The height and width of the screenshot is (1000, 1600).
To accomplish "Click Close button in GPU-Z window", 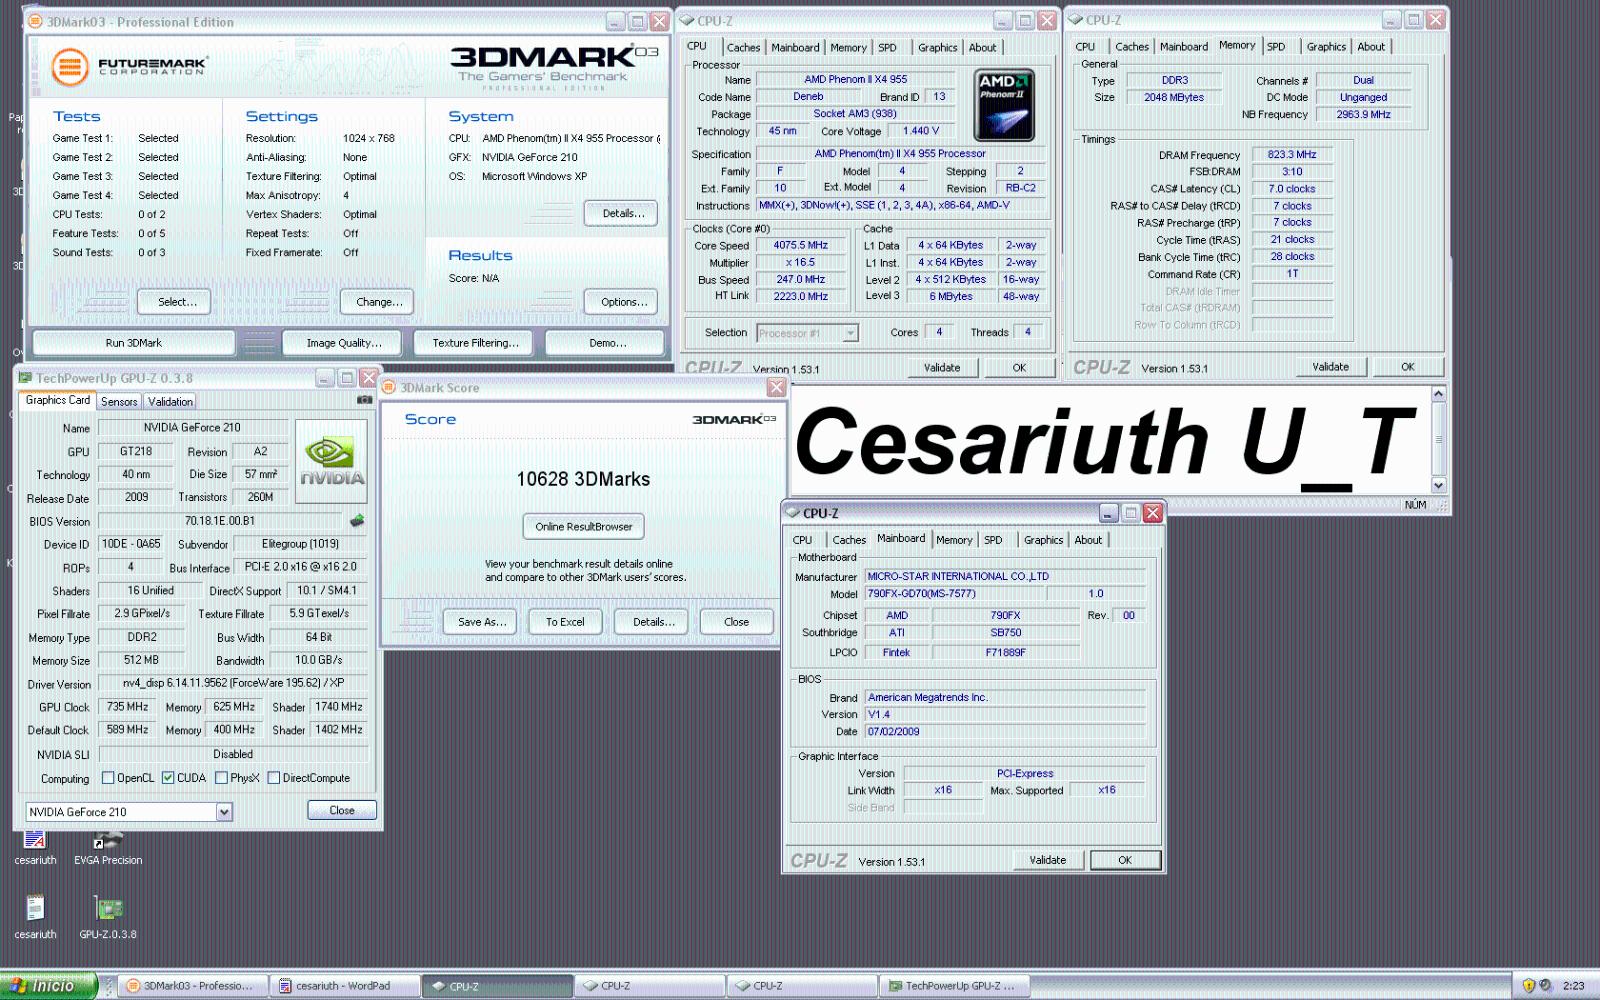I will click(342, 810).
